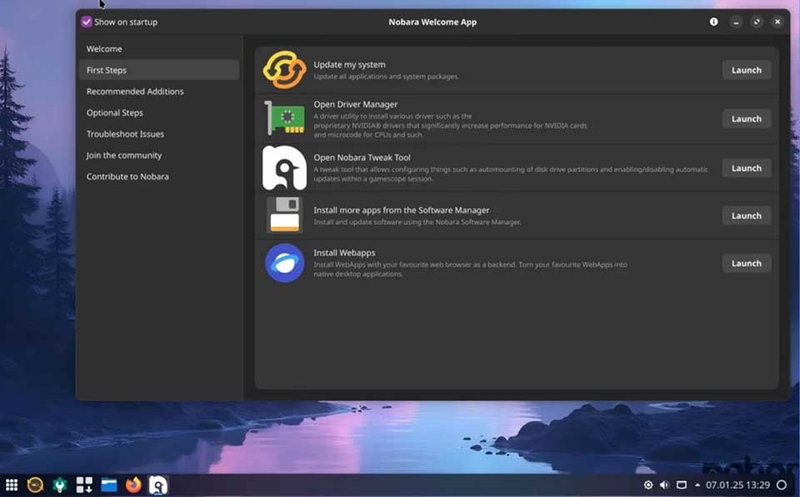Switch to Troubleshoot Issues section

[159, 134]
